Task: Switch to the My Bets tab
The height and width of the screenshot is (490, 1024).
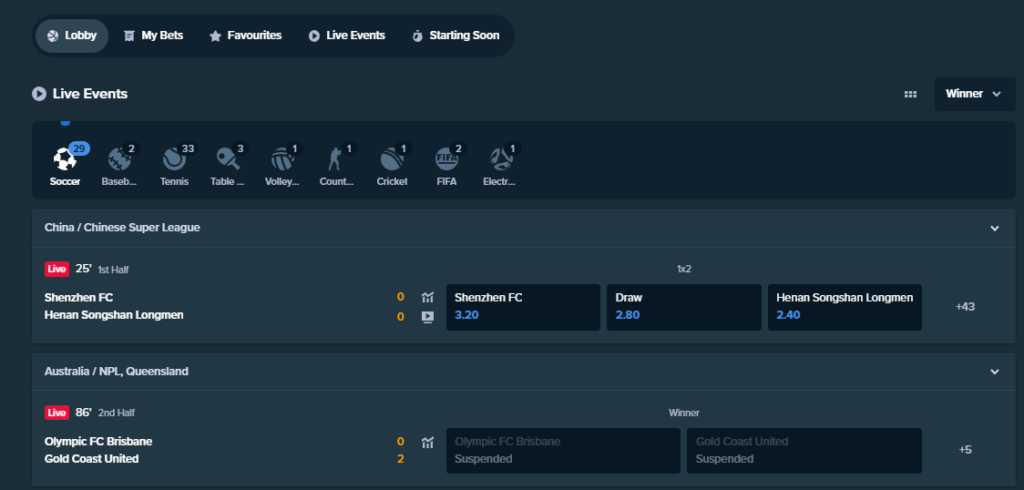Action: tap(153, 35)
